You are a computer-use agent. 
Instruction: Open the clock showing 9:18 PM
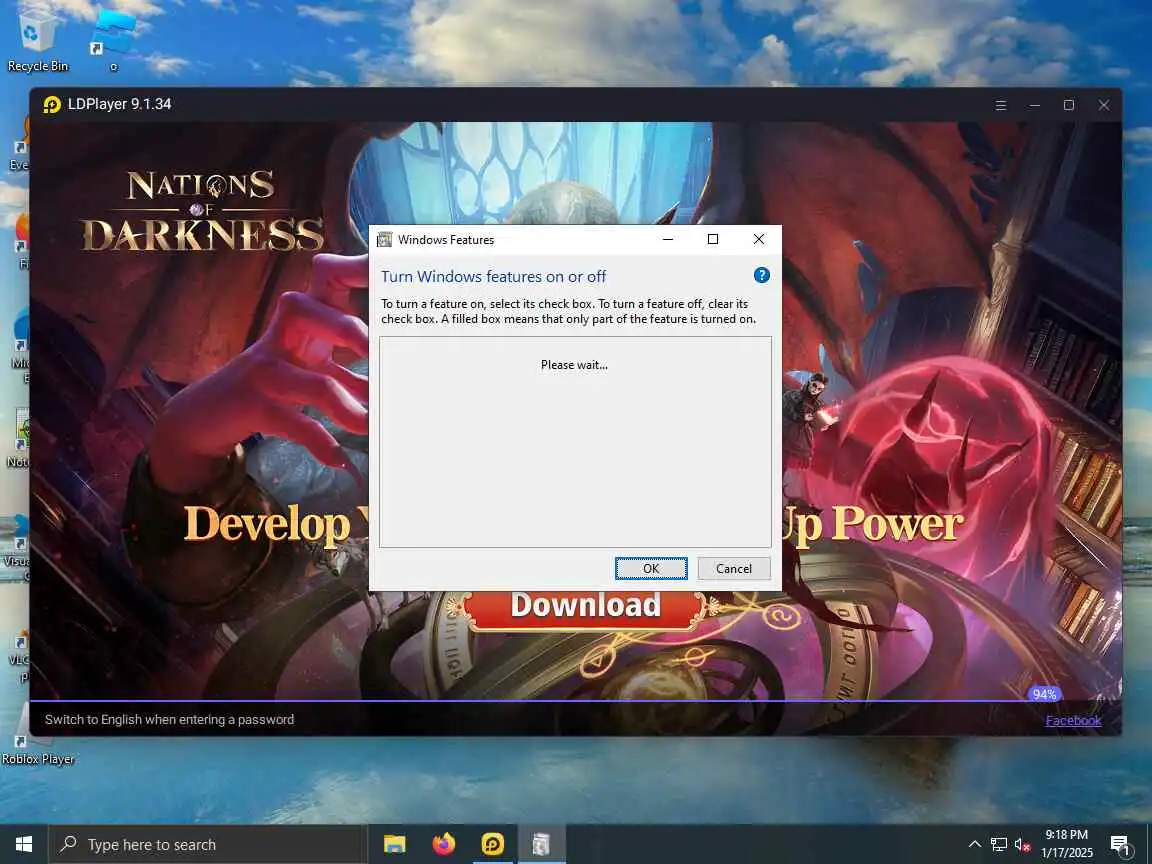[1067, 844]
